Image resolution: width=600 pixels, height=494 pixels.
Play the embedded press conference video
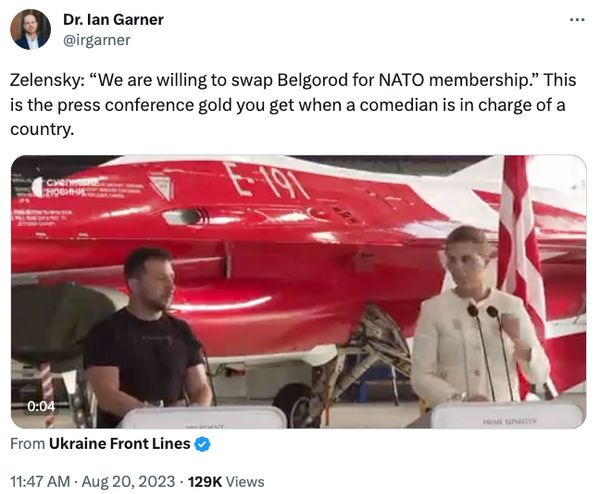click(x=298, y=292)
